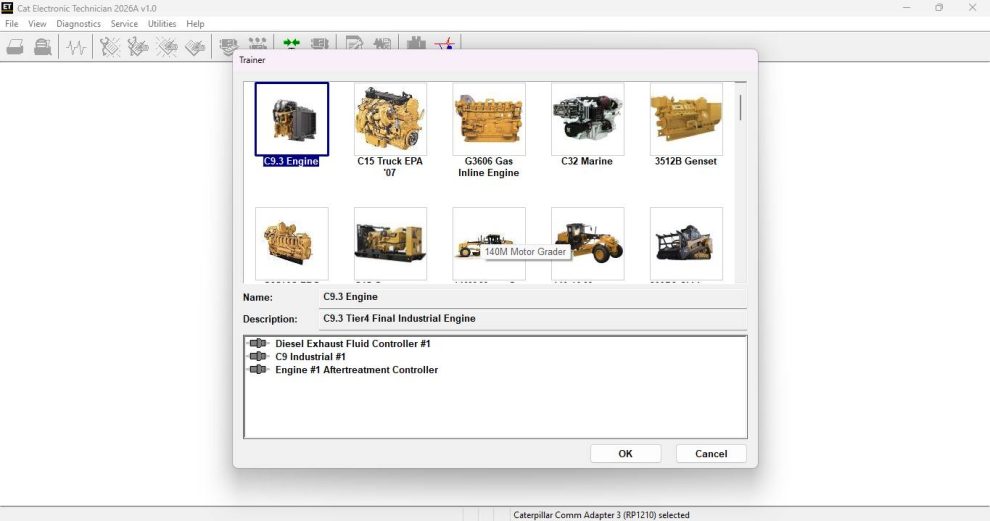Click the trainer list vertical scrollbar
The image size is (990, 521).
click(741, 182)
